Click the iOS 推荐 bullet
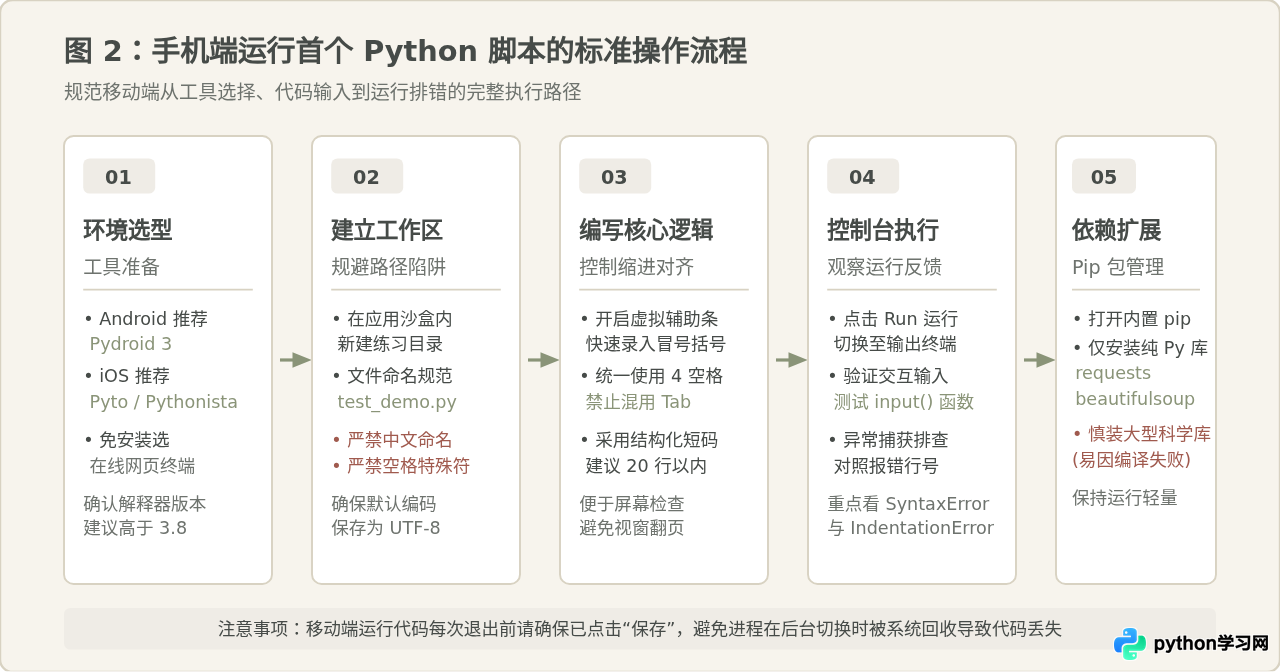 click(x=127, y=376)
